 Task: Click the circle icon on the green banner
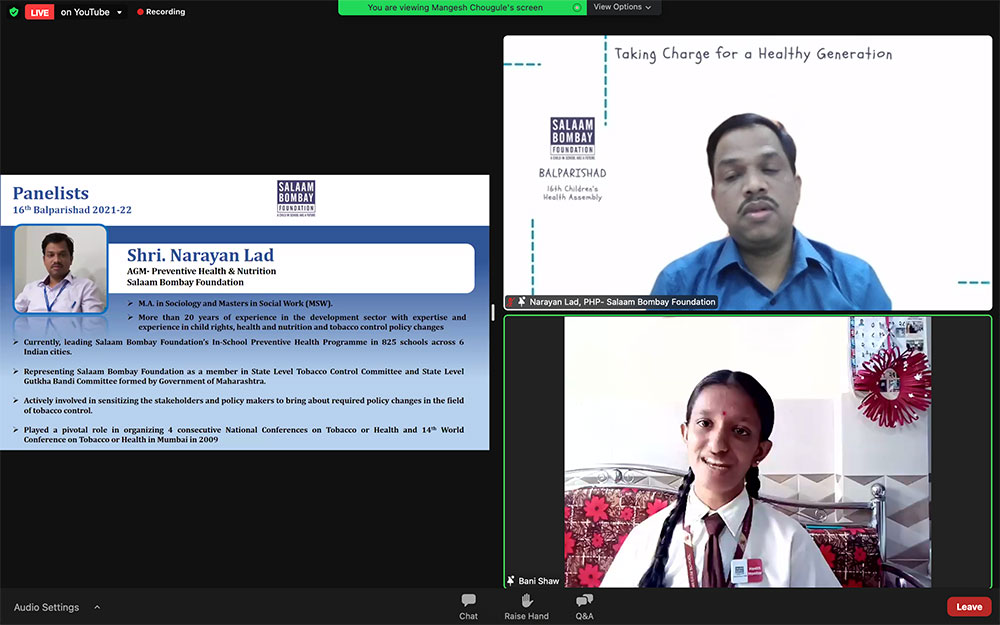(x=577, y=8)
